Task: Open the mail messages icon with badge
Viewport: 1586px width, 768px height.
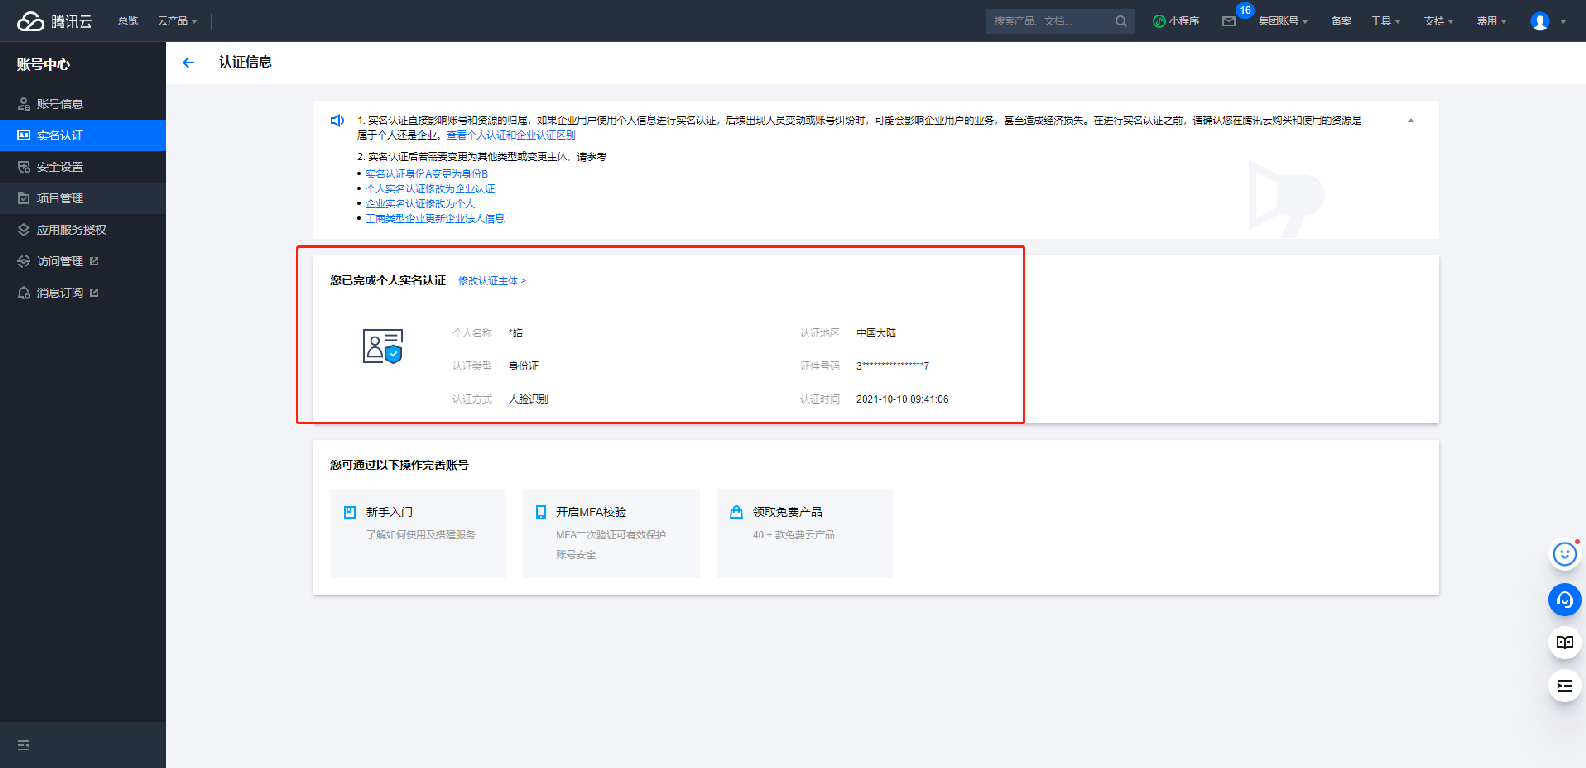Action: (1230, 21)
